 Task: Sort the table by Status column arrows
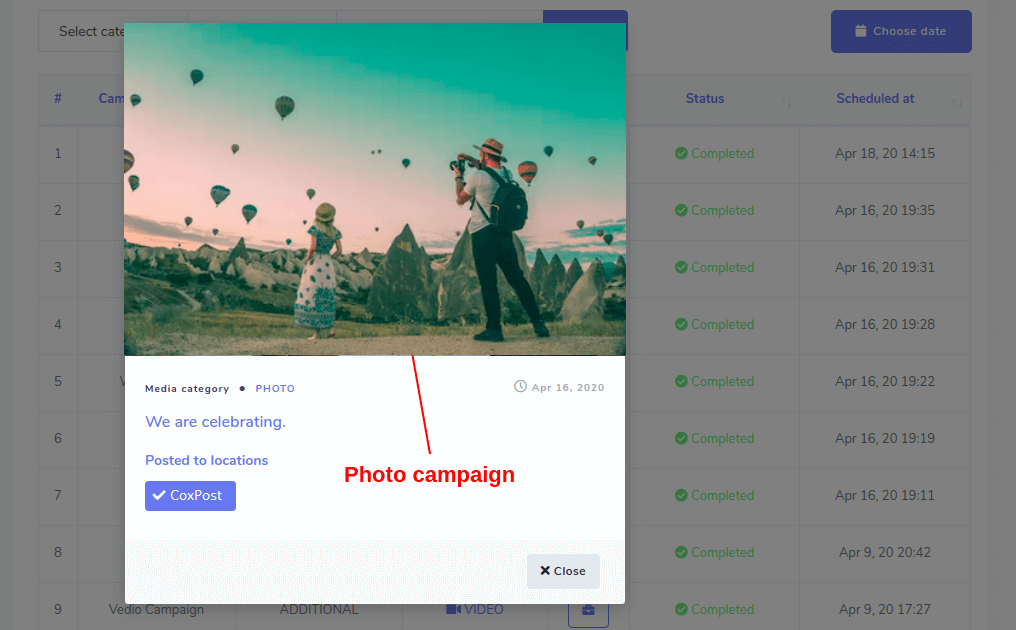[x=785, y=101]
